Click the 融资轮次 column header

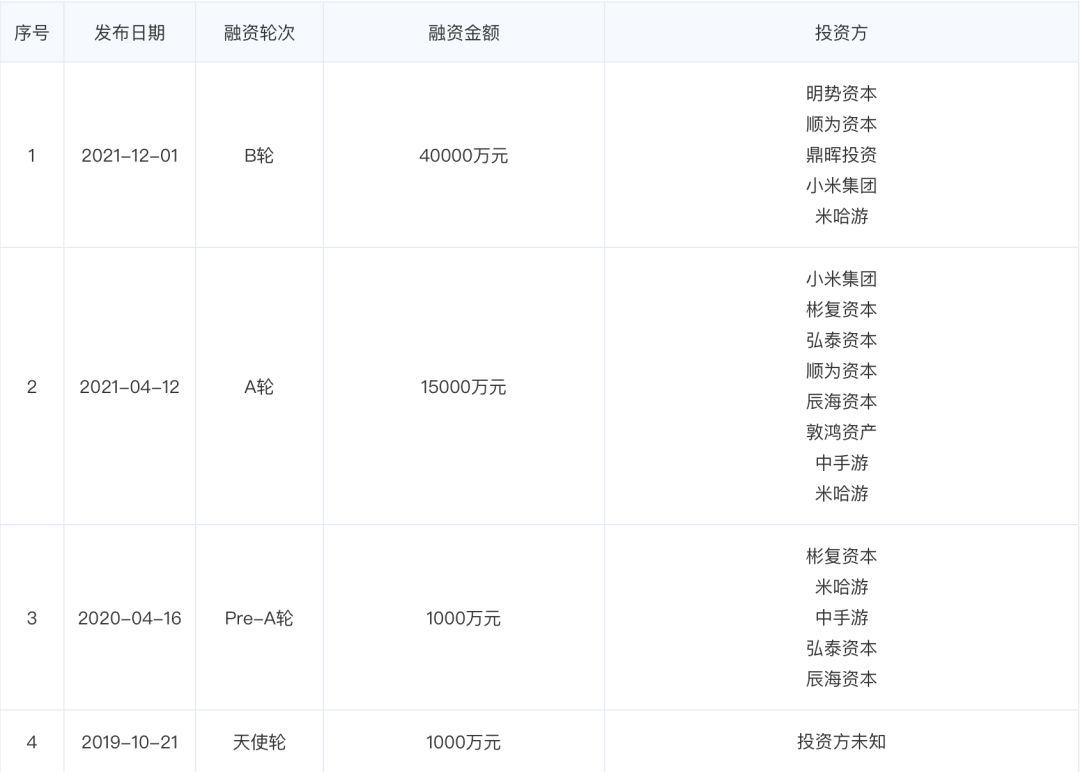tap(259, 32)
